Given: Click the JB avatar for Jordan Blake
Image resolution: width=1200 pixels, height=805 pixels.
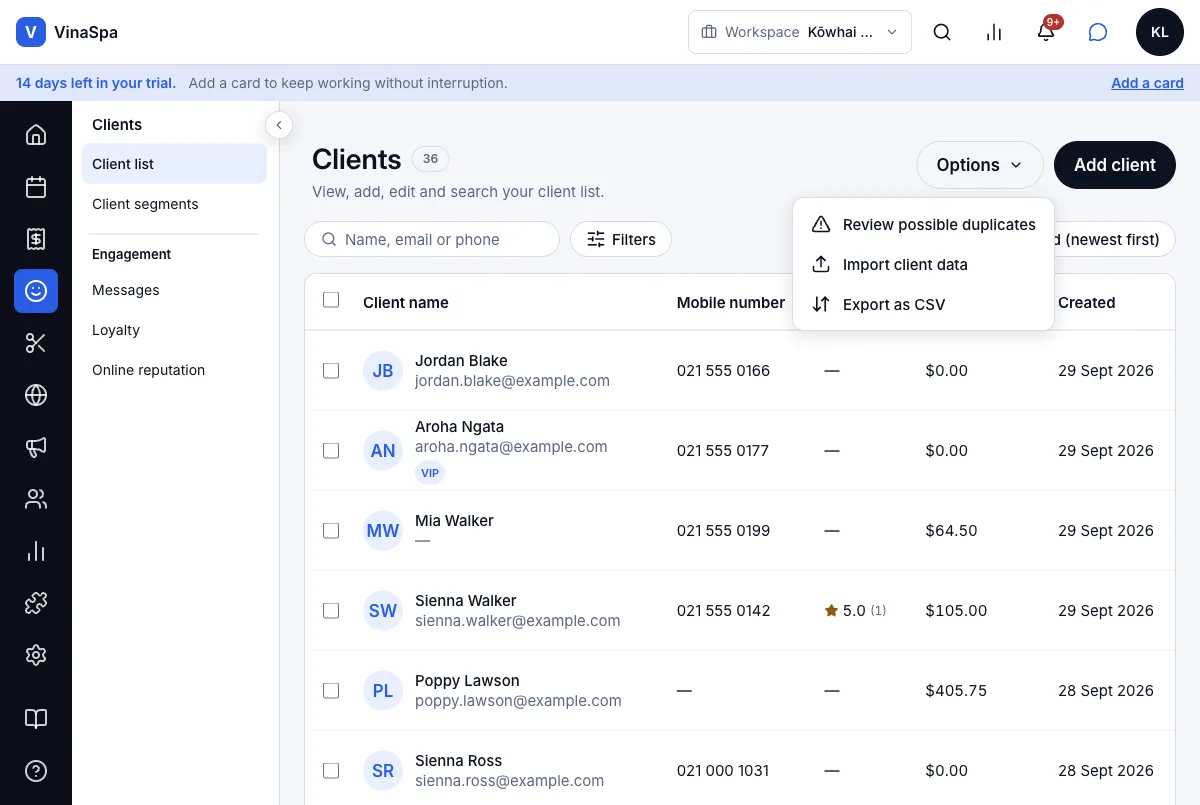Looking at the screenshot, I should (383, 371).
